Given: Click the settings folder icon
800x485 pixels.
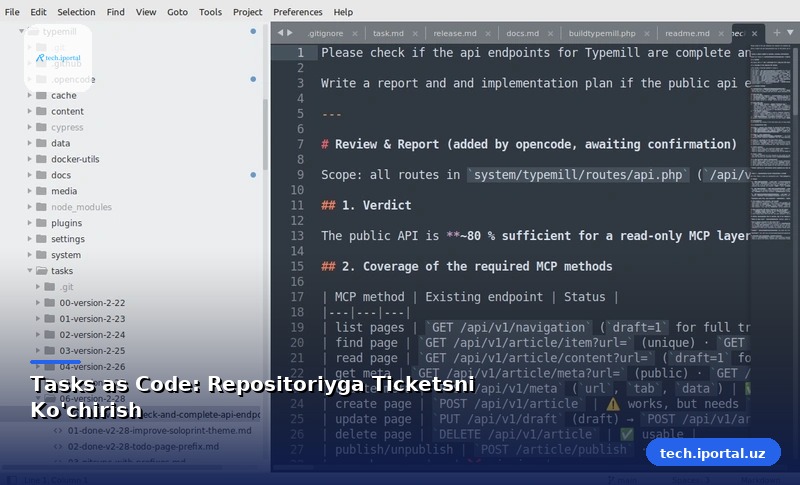Looking at the screenshot, I should pos(41,239).
